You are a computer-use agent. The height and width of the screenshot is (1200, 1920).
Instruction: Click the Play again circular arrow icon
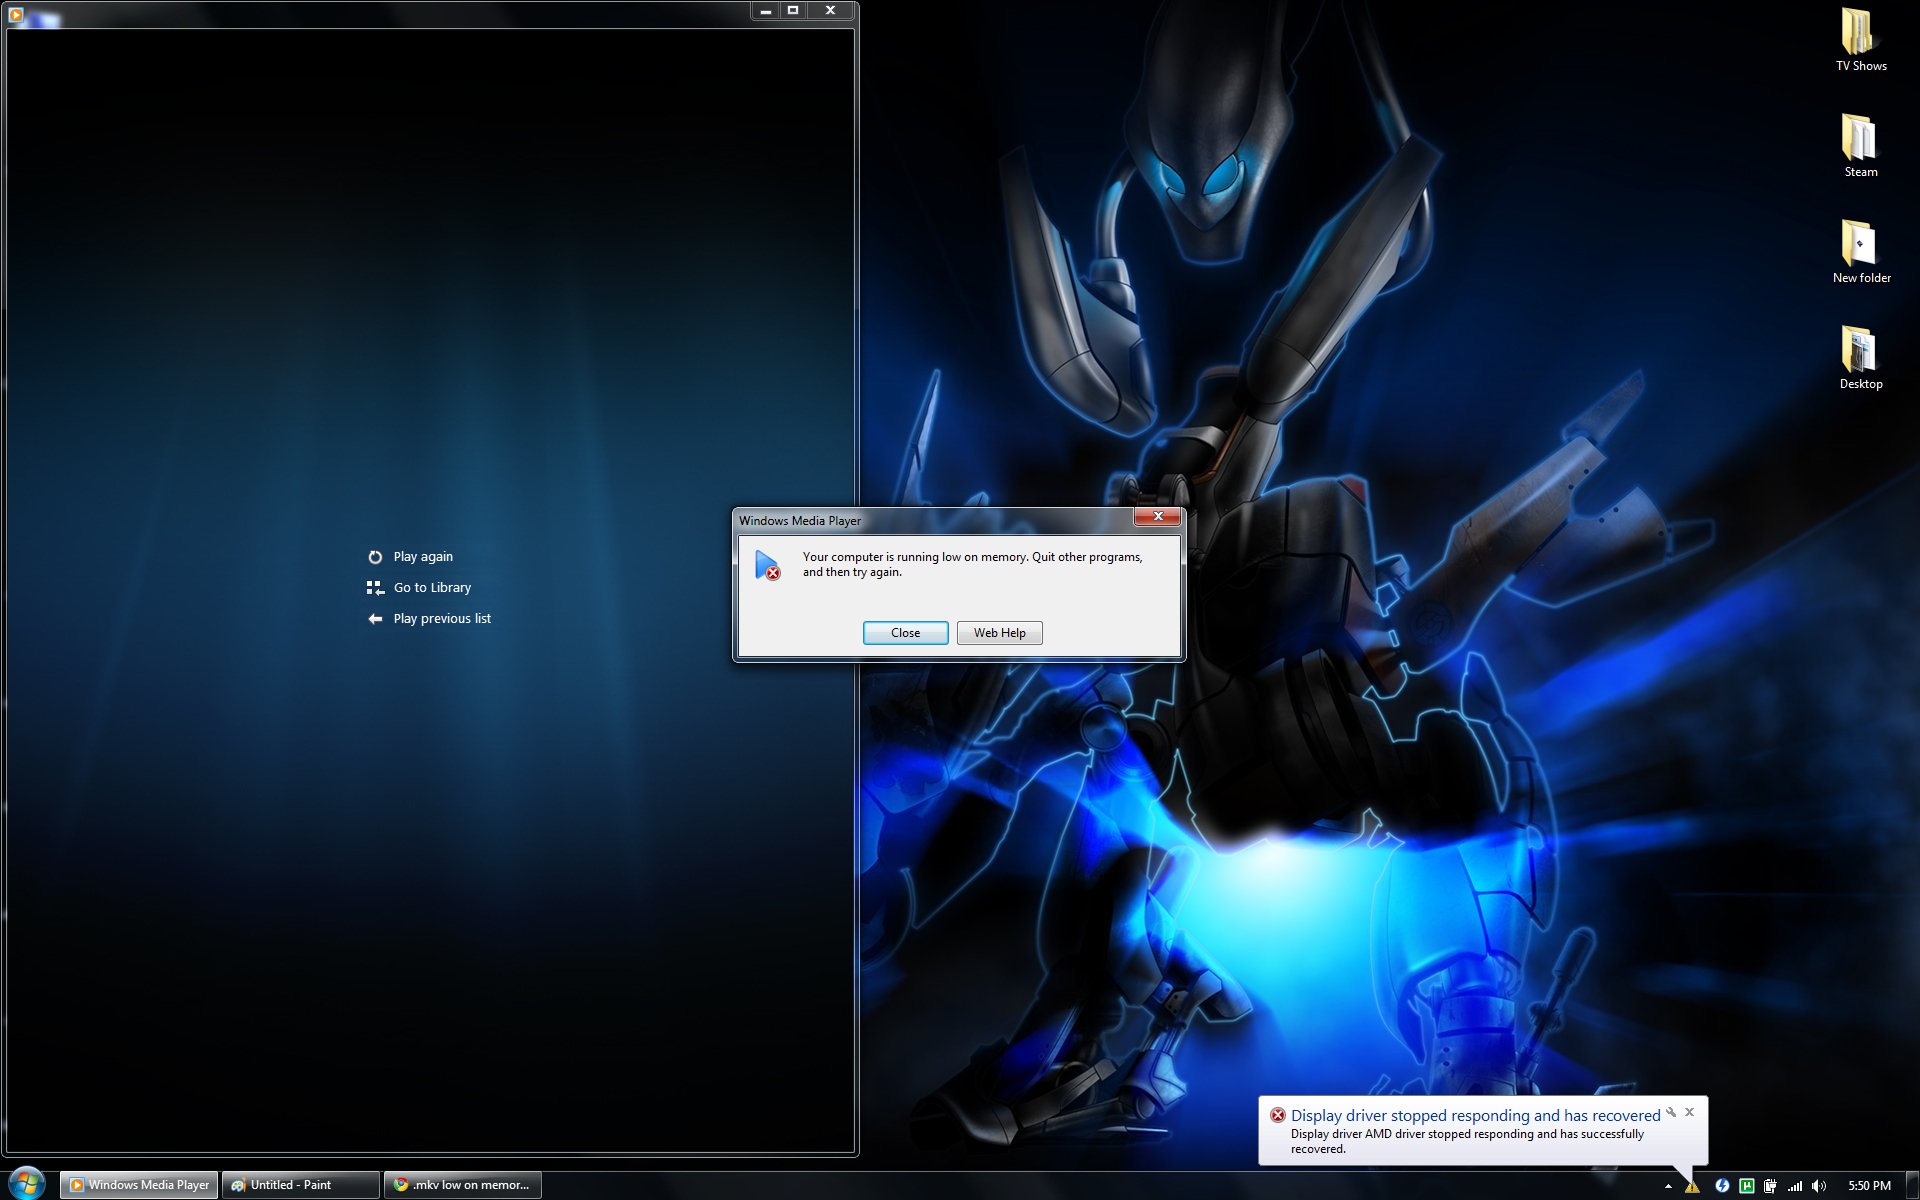tap(375, 557)
